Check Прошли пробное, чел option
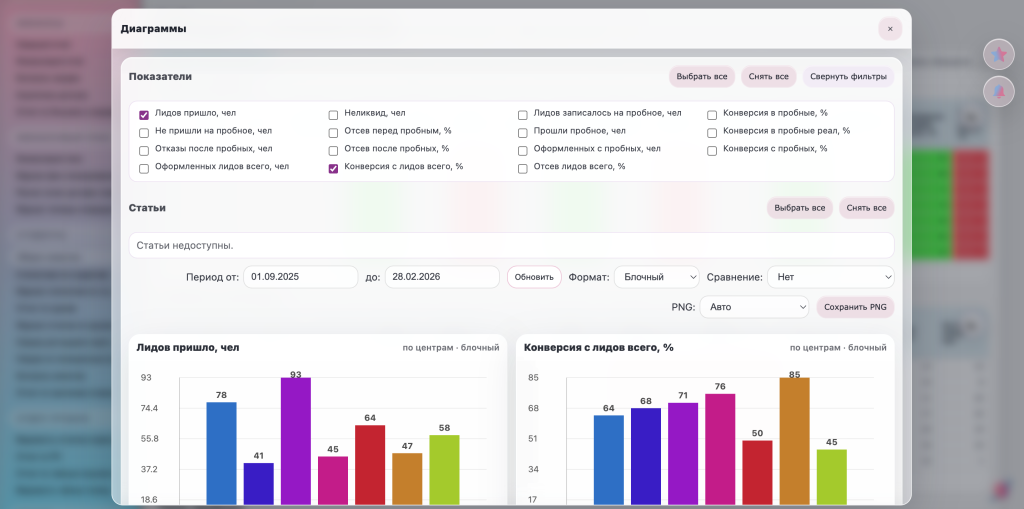Viewport: 1024px width, 509px height. click(x=522, y=132)
